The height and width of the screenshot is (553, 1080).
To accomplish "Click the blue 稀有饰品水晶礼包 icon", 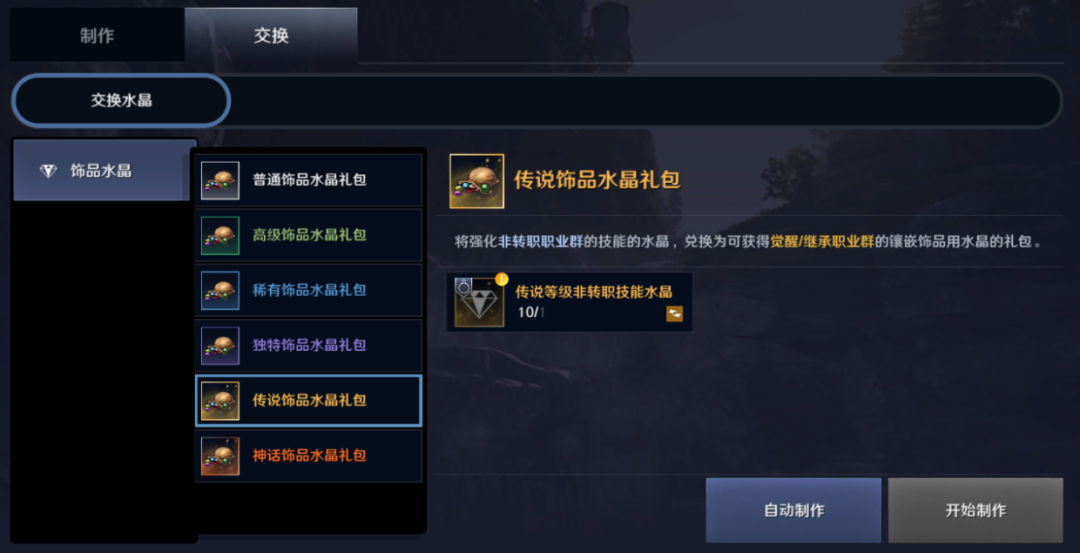I will coord(220,291).
